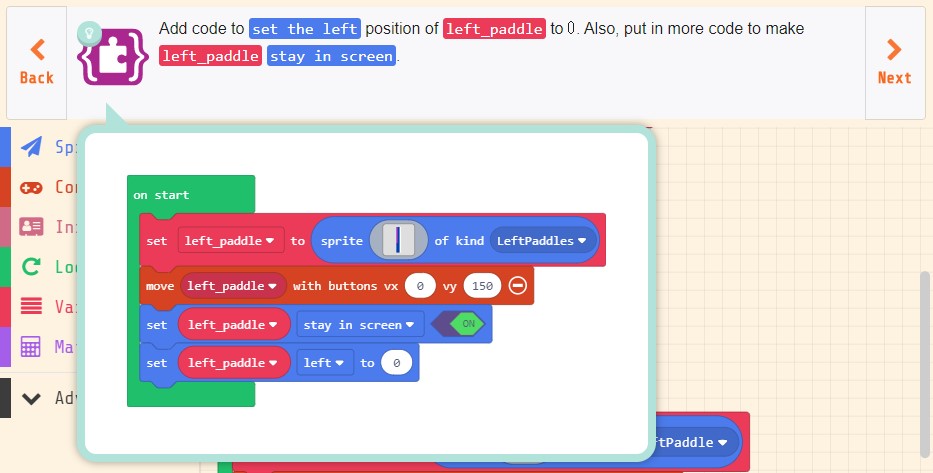This screenshot has width=933, height=473.
Task: Expand the Advanced toolbox section
Action: point(31,398)
